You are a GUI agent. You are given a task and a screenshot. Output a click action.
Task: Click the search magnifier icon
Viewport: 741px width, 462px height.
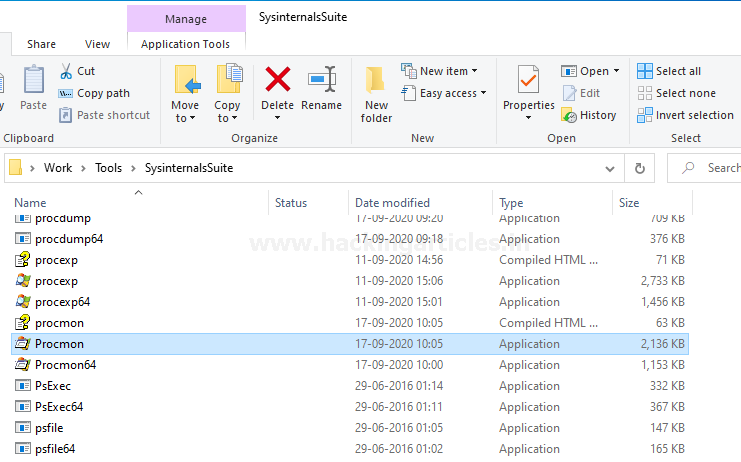click(689, 168)
